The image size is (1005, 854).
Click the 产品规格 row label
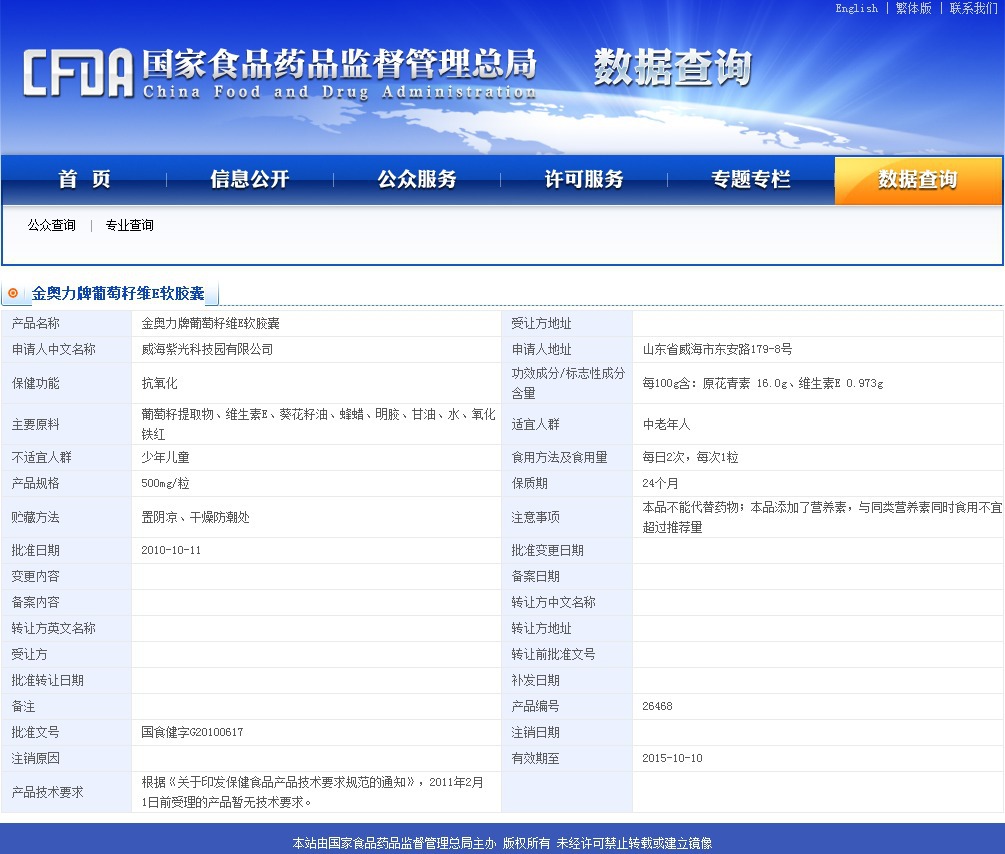pyautogui.click(x=35, y=483)
